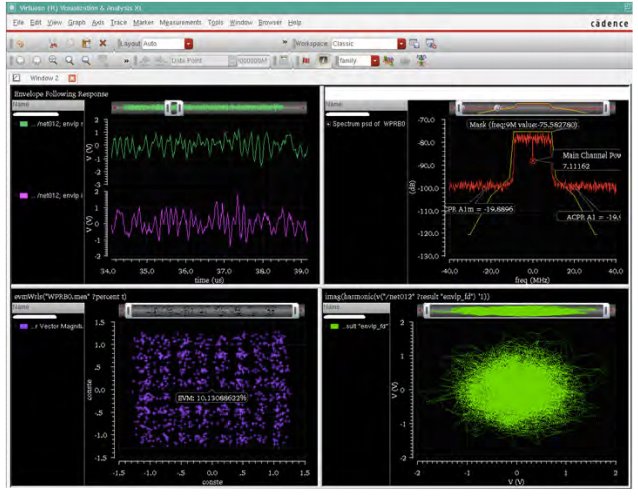Open the Browser menu

(x=270, y=22)
